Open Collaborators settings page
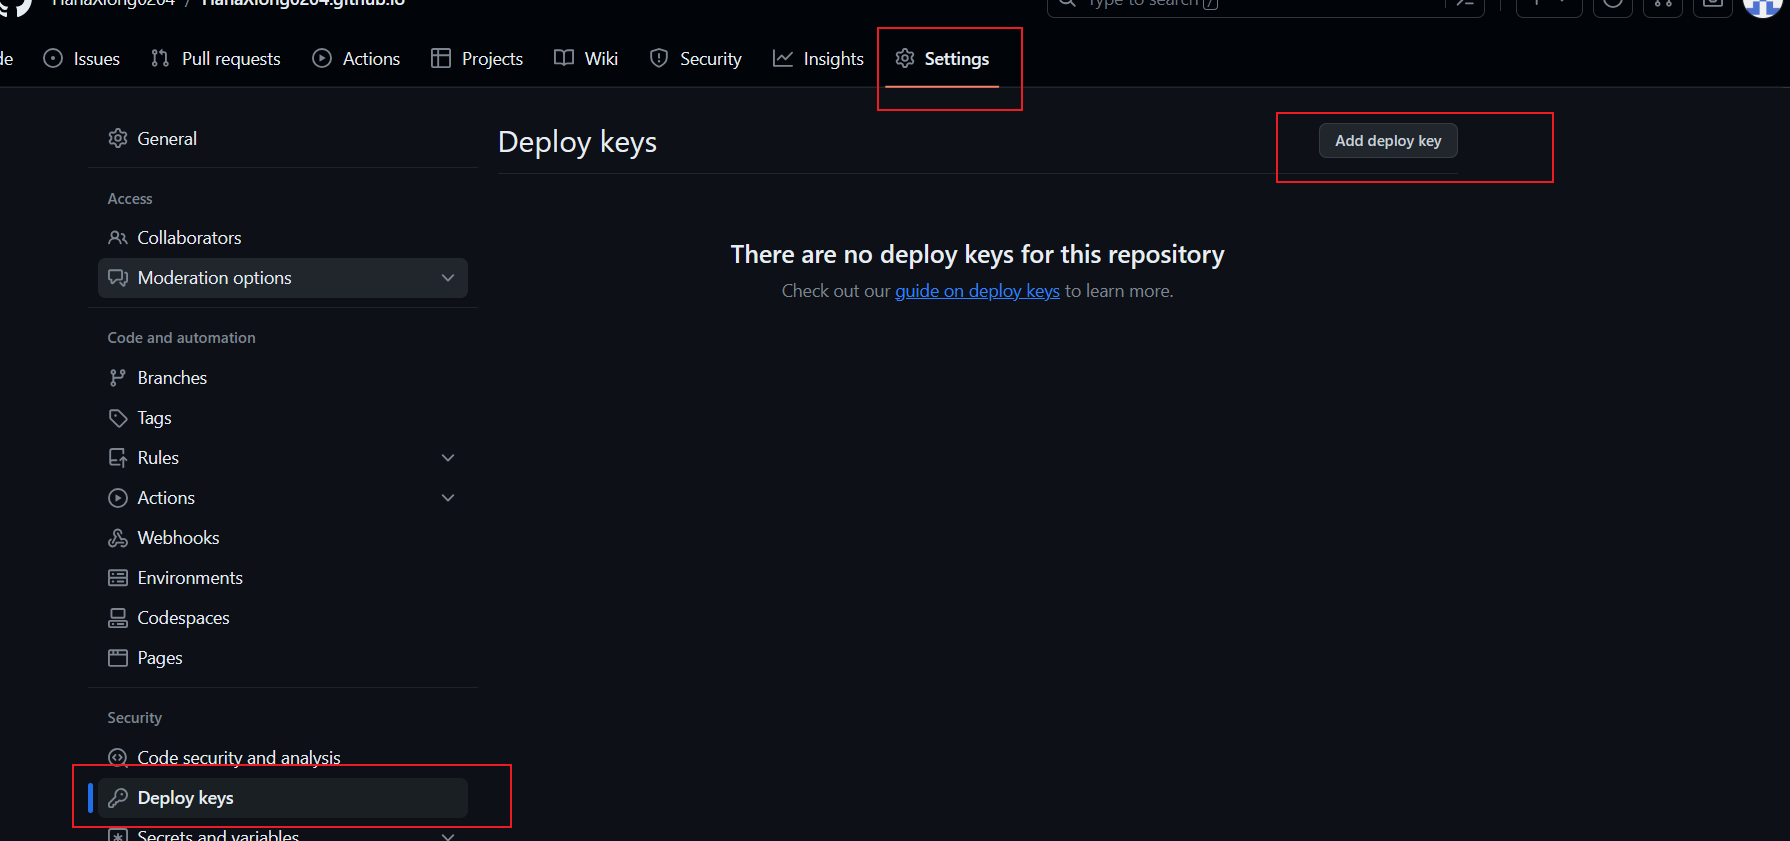Viewport: 1790px width, 841px height. 189,238
